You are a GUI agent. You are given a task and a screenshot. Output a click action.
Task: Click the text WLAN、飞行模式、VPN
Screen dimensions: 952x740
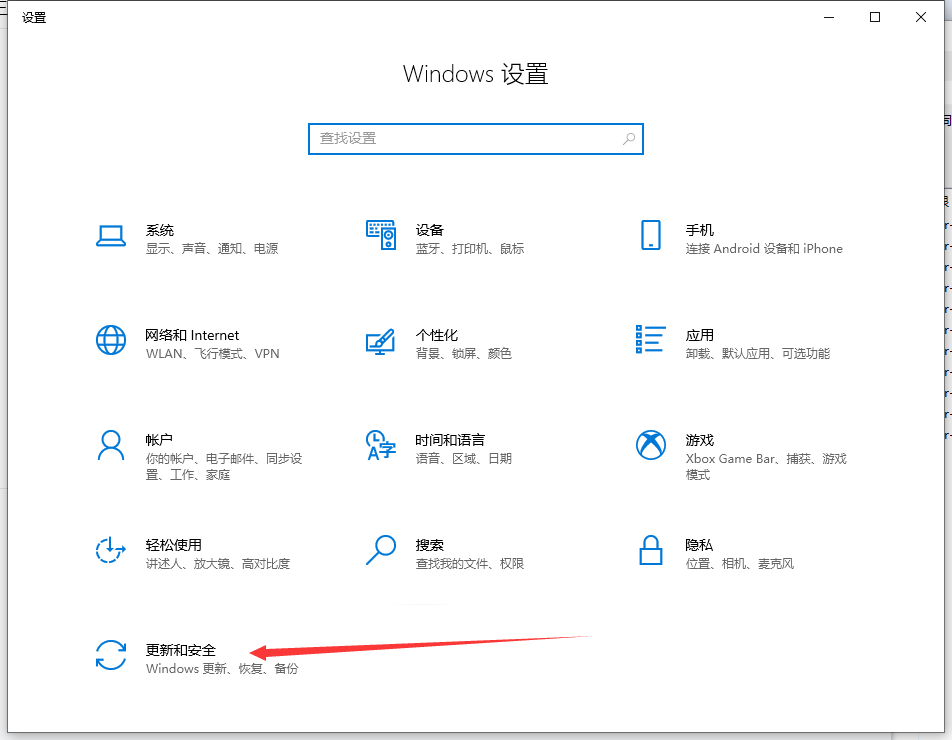[x=212, y=354]
